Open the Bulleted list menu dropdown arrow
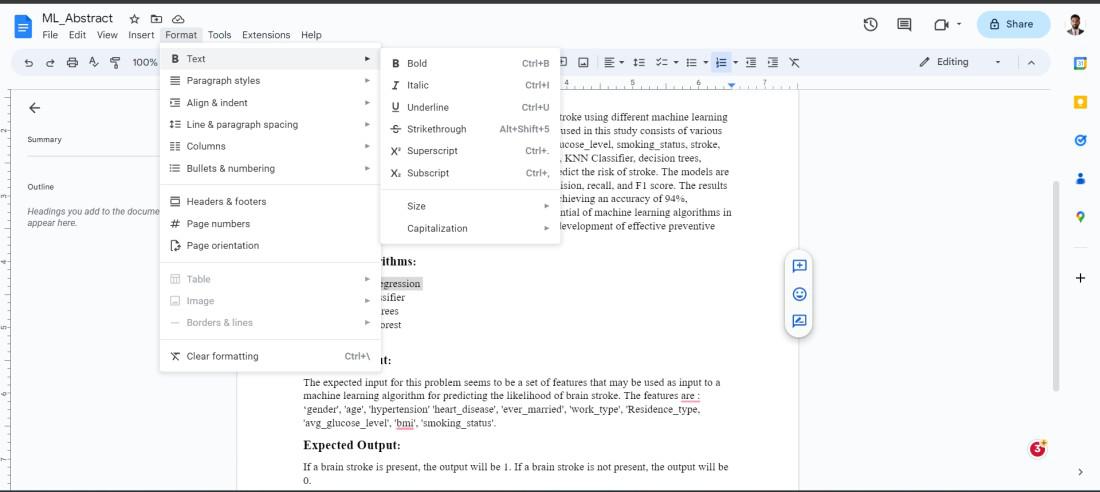Screen dimensions: 1100x492 (705, 62)
